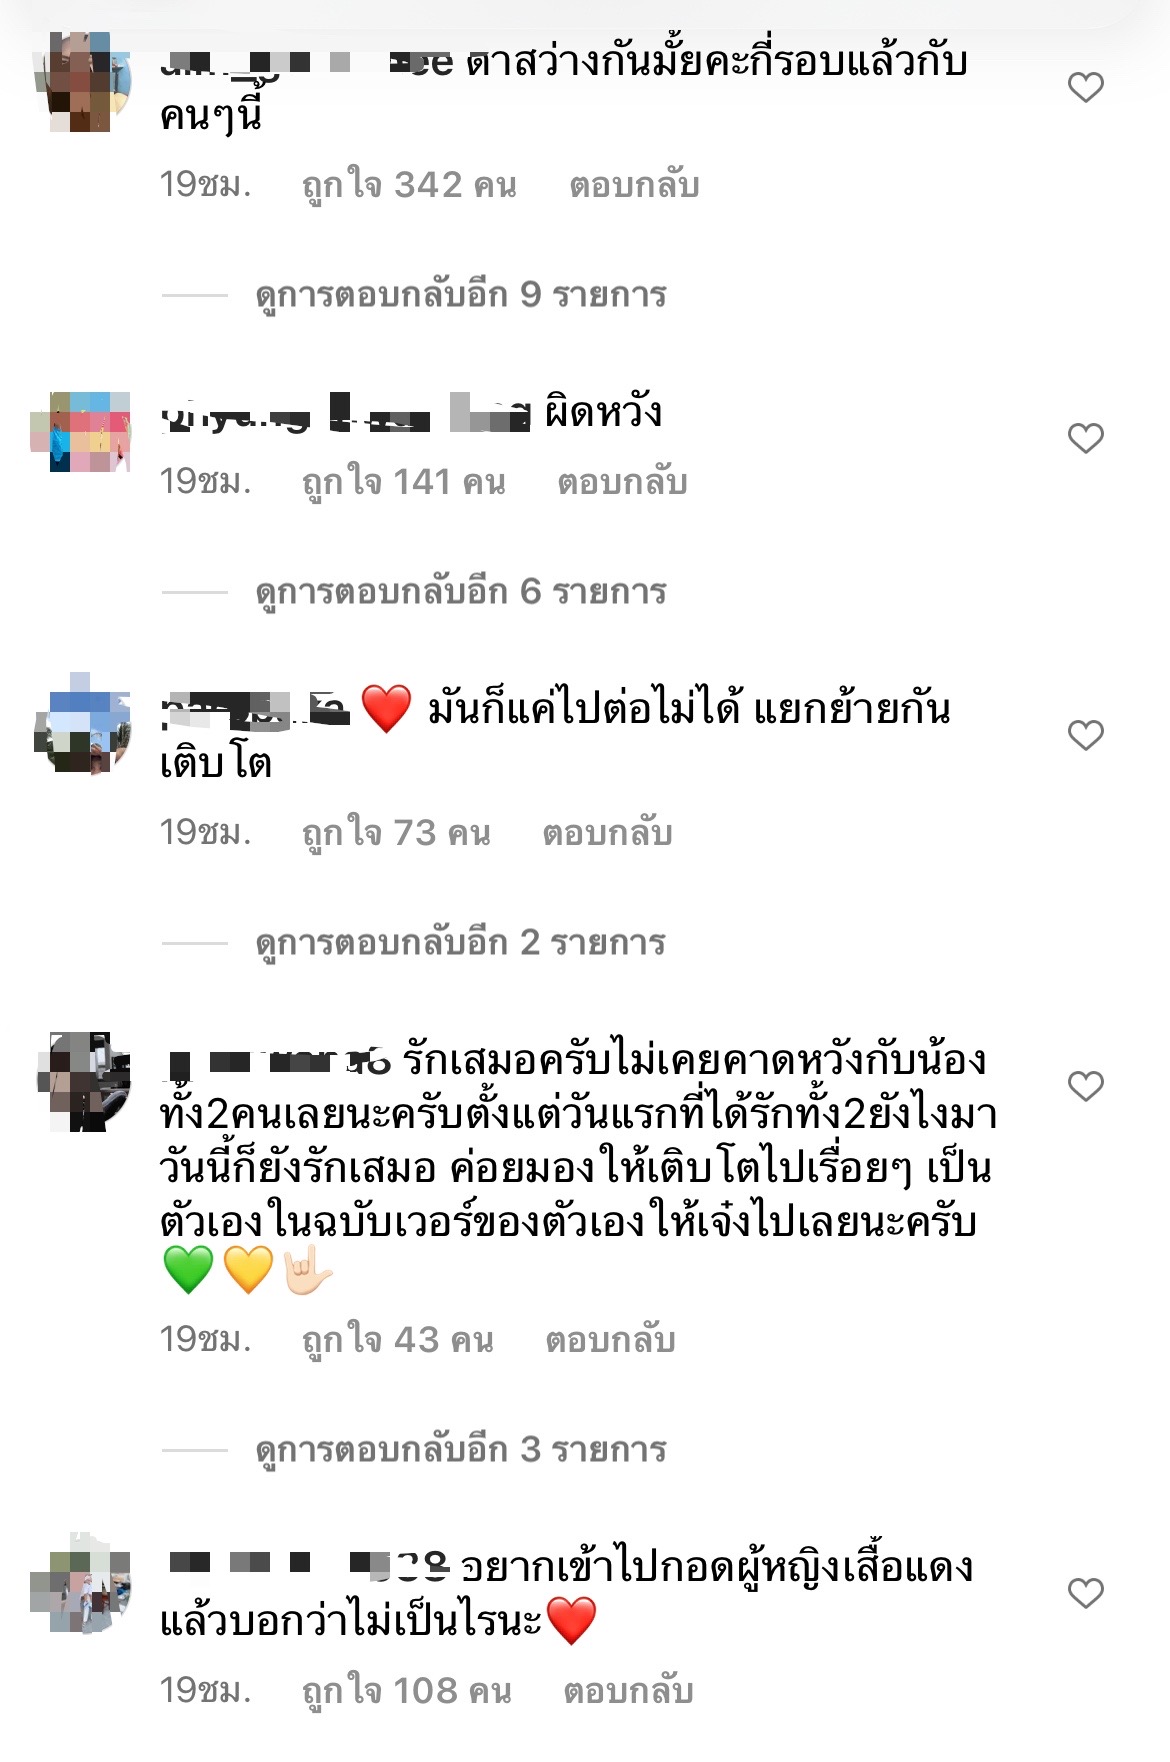Expand 9 more replies
Image resolution: width=1170 pixels, height=1762 pixels.
[x=461, y=295]
